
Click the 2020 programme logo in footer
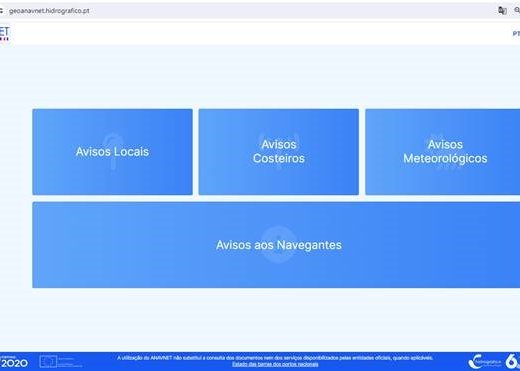(14, 362)
